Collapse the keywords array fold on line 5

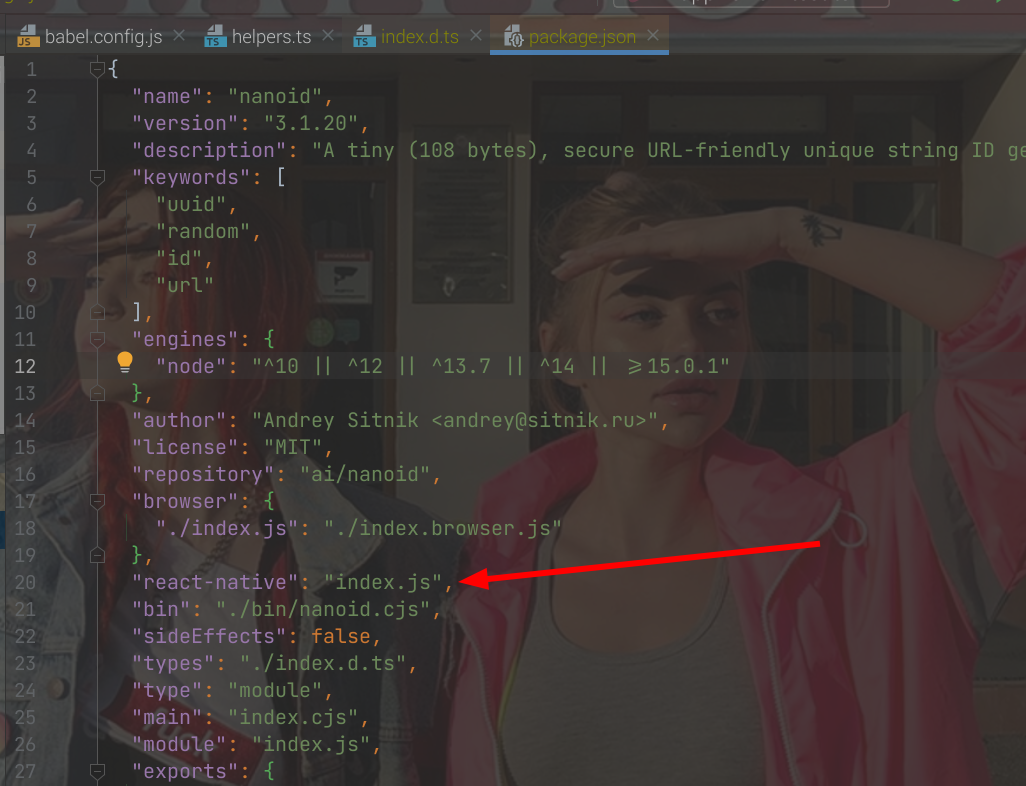tap(97, 177)
